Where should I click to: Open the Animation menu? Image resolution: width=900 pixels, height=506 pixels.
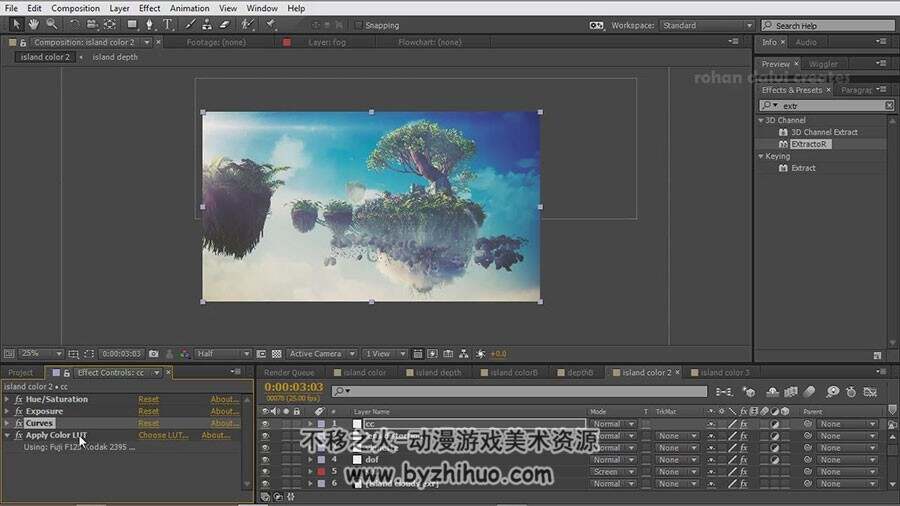pos(189,8)
